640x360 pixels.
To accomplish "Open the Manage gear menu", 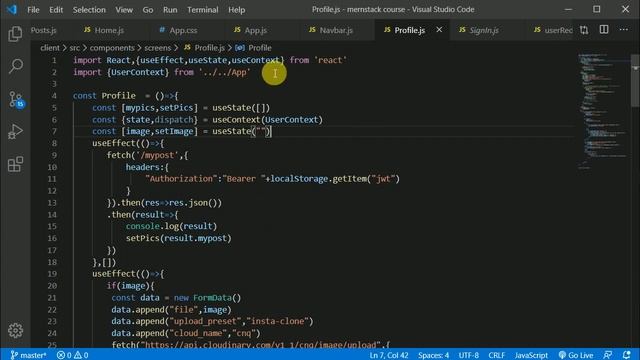I will coord(15,330).
